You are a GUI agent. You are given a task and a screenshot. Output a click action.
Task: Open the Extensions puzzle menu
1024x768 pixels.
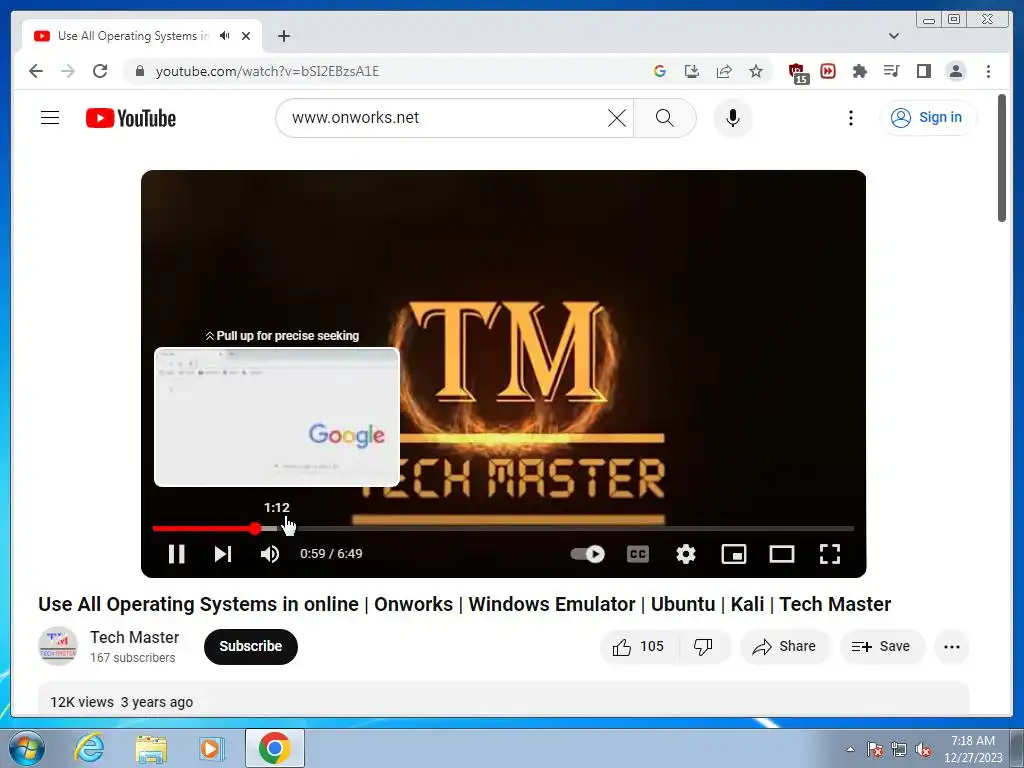pyautogui.click(x=860, y=71)
